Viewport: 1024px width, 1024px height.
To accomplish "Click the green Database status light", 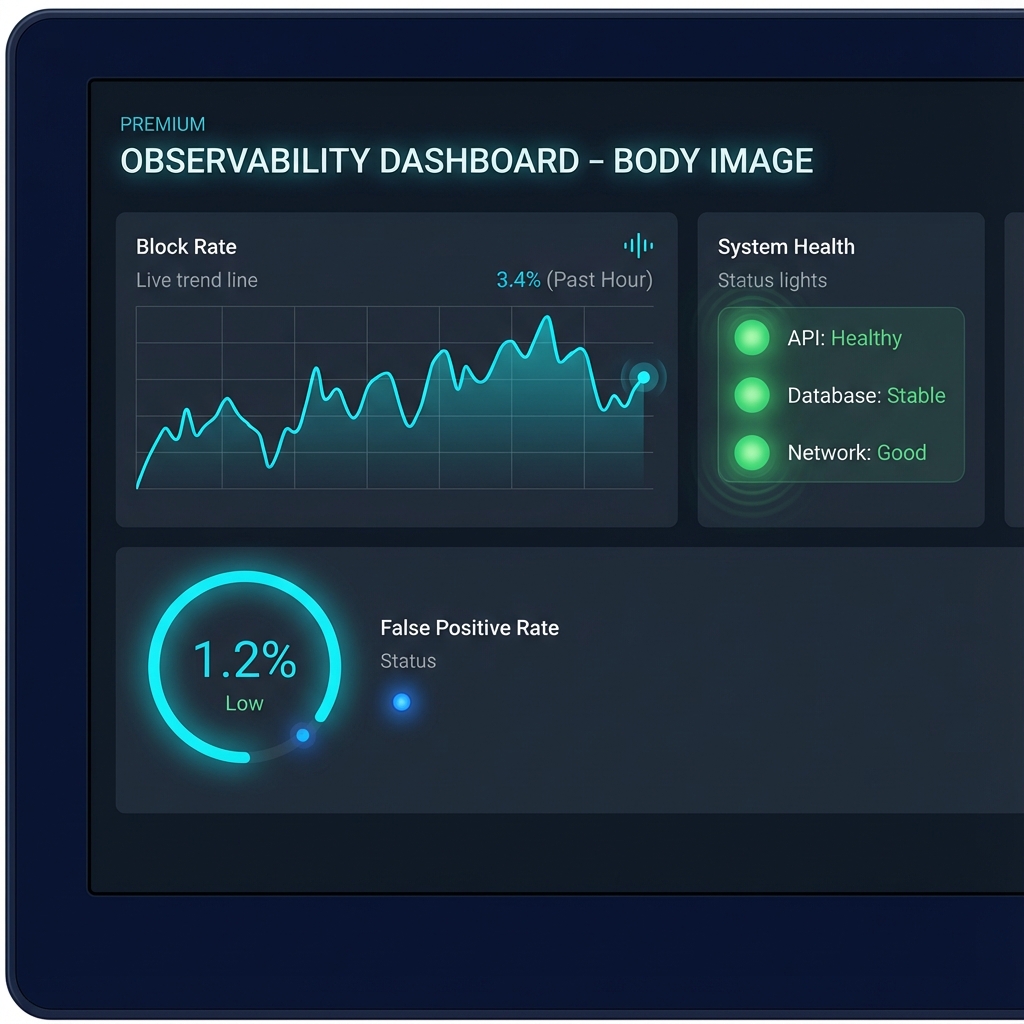I will point(751,395).
